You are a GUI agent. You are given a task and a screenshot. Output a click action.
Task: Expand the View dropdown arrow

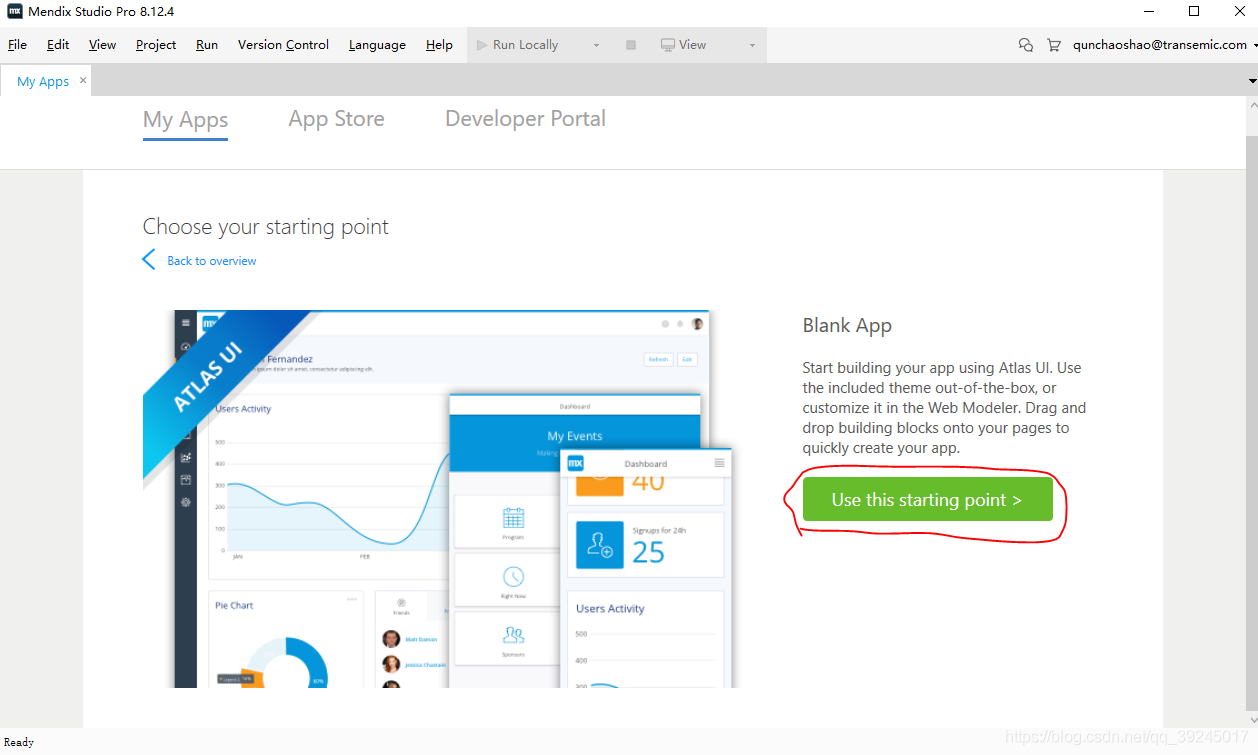[x=752, y=45]
